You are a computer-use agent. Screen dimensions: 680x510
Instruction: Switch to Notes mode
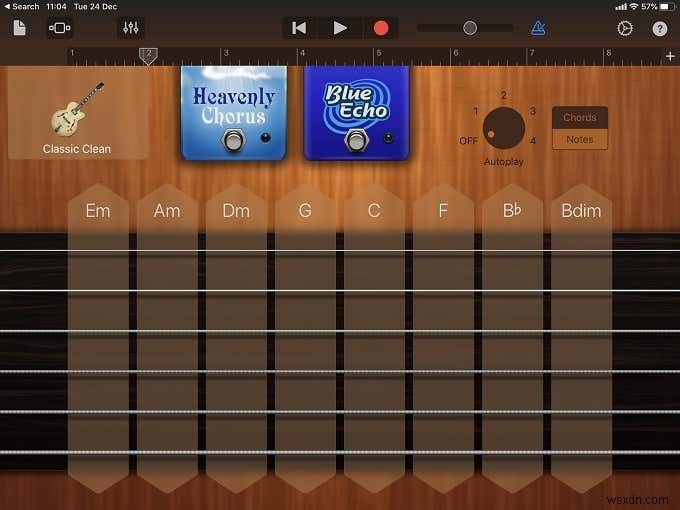[580, 139]
